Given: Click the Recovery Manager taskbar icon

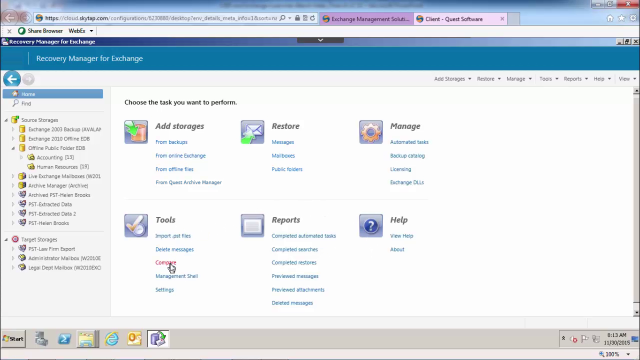Looking at the screenshot, I should click(158, 339).
